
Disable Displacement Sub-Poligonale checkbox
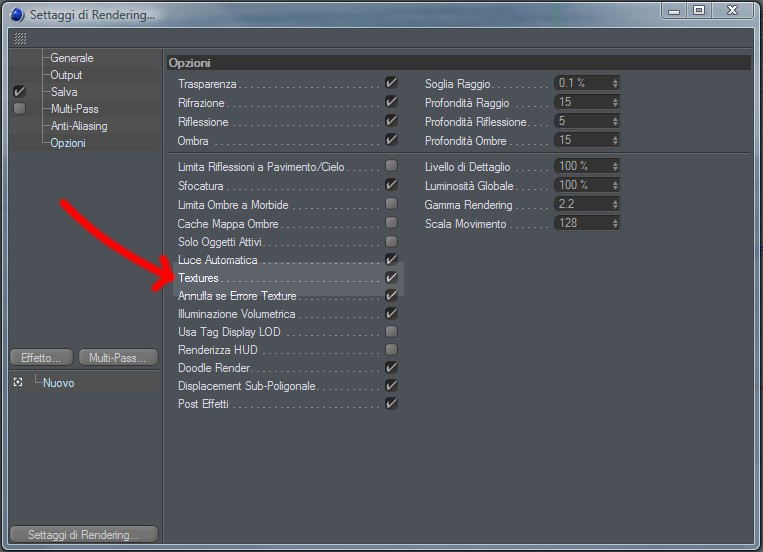point(391,385)
